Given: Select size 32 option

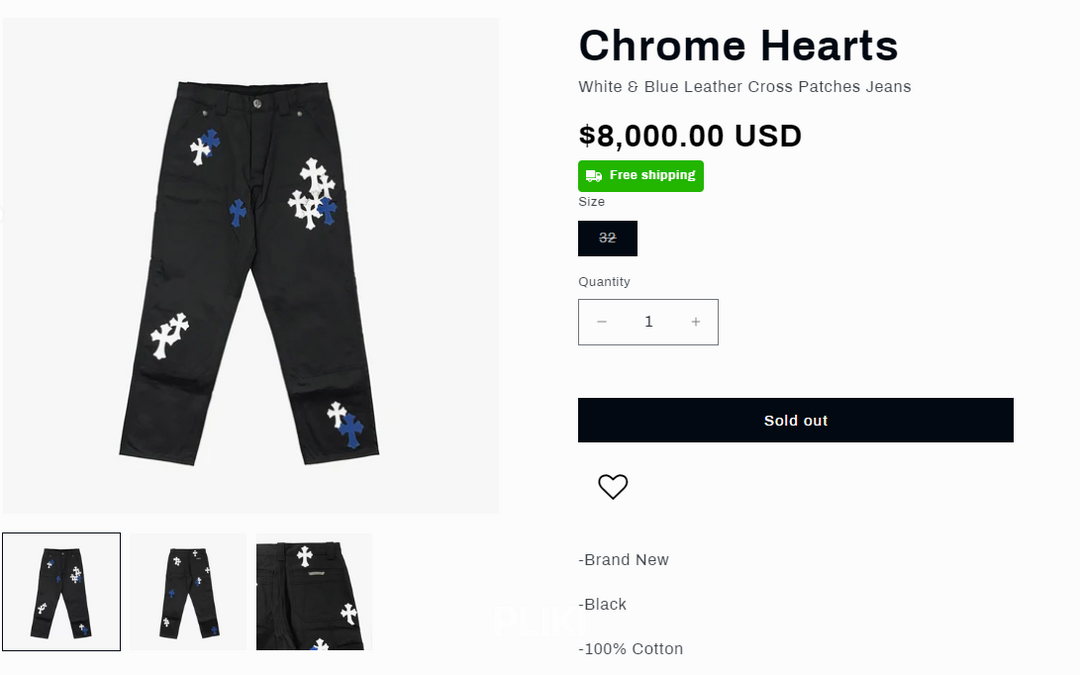Looking at the screenshot, I should pos(607,238).
